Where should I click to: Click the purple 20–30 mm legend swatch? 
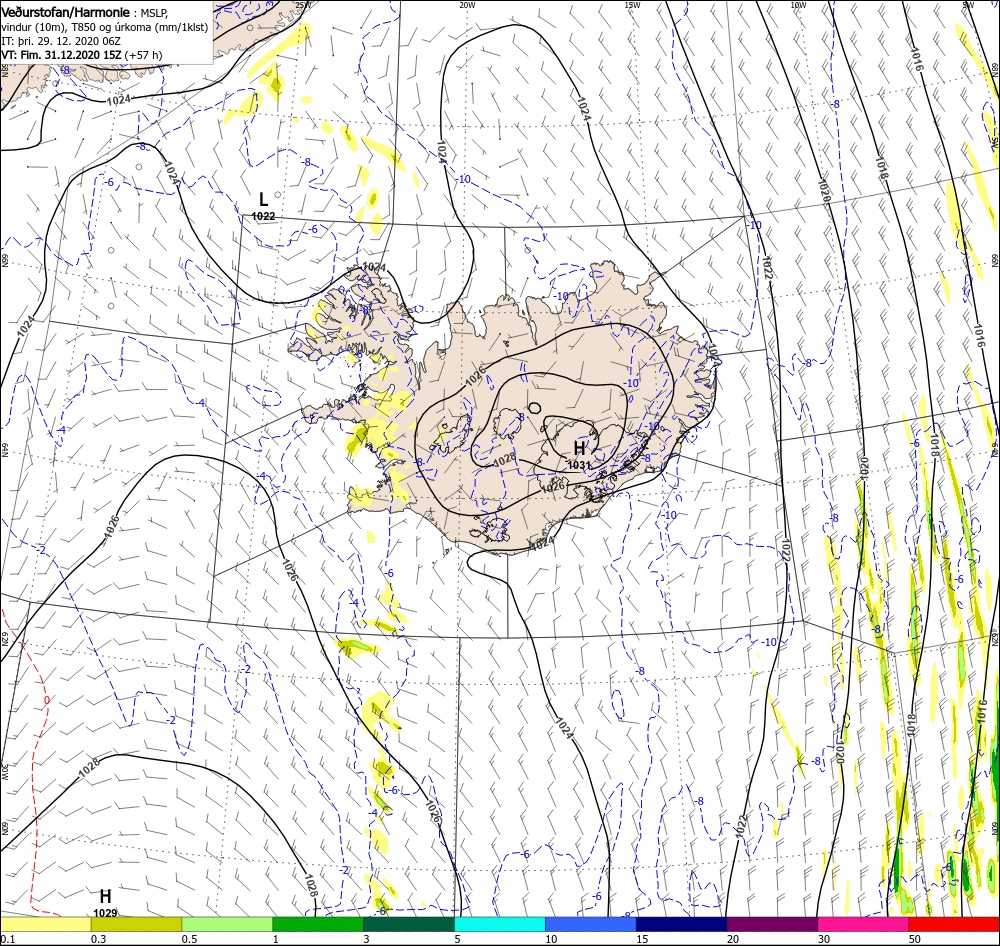pos(772,924)
